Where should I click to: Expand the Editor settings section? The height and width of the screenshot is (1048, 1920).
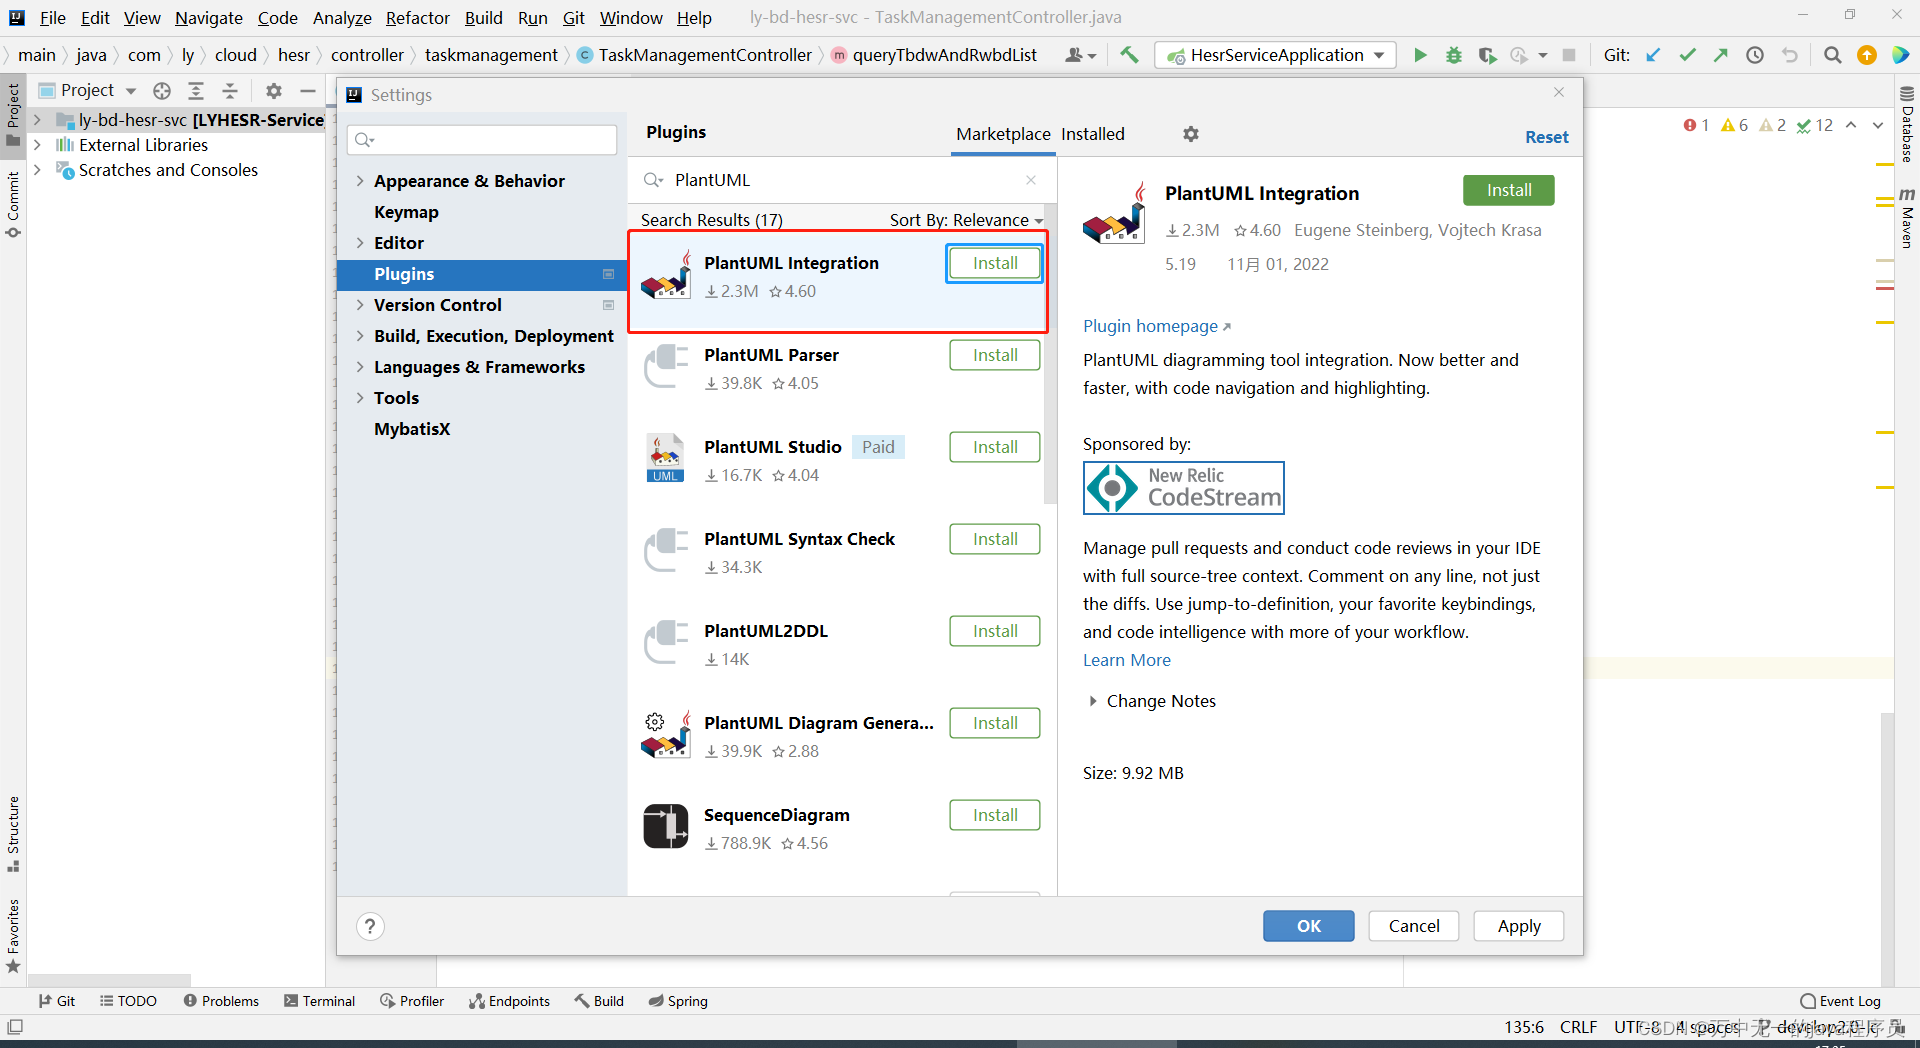click(x=360, y=243)
